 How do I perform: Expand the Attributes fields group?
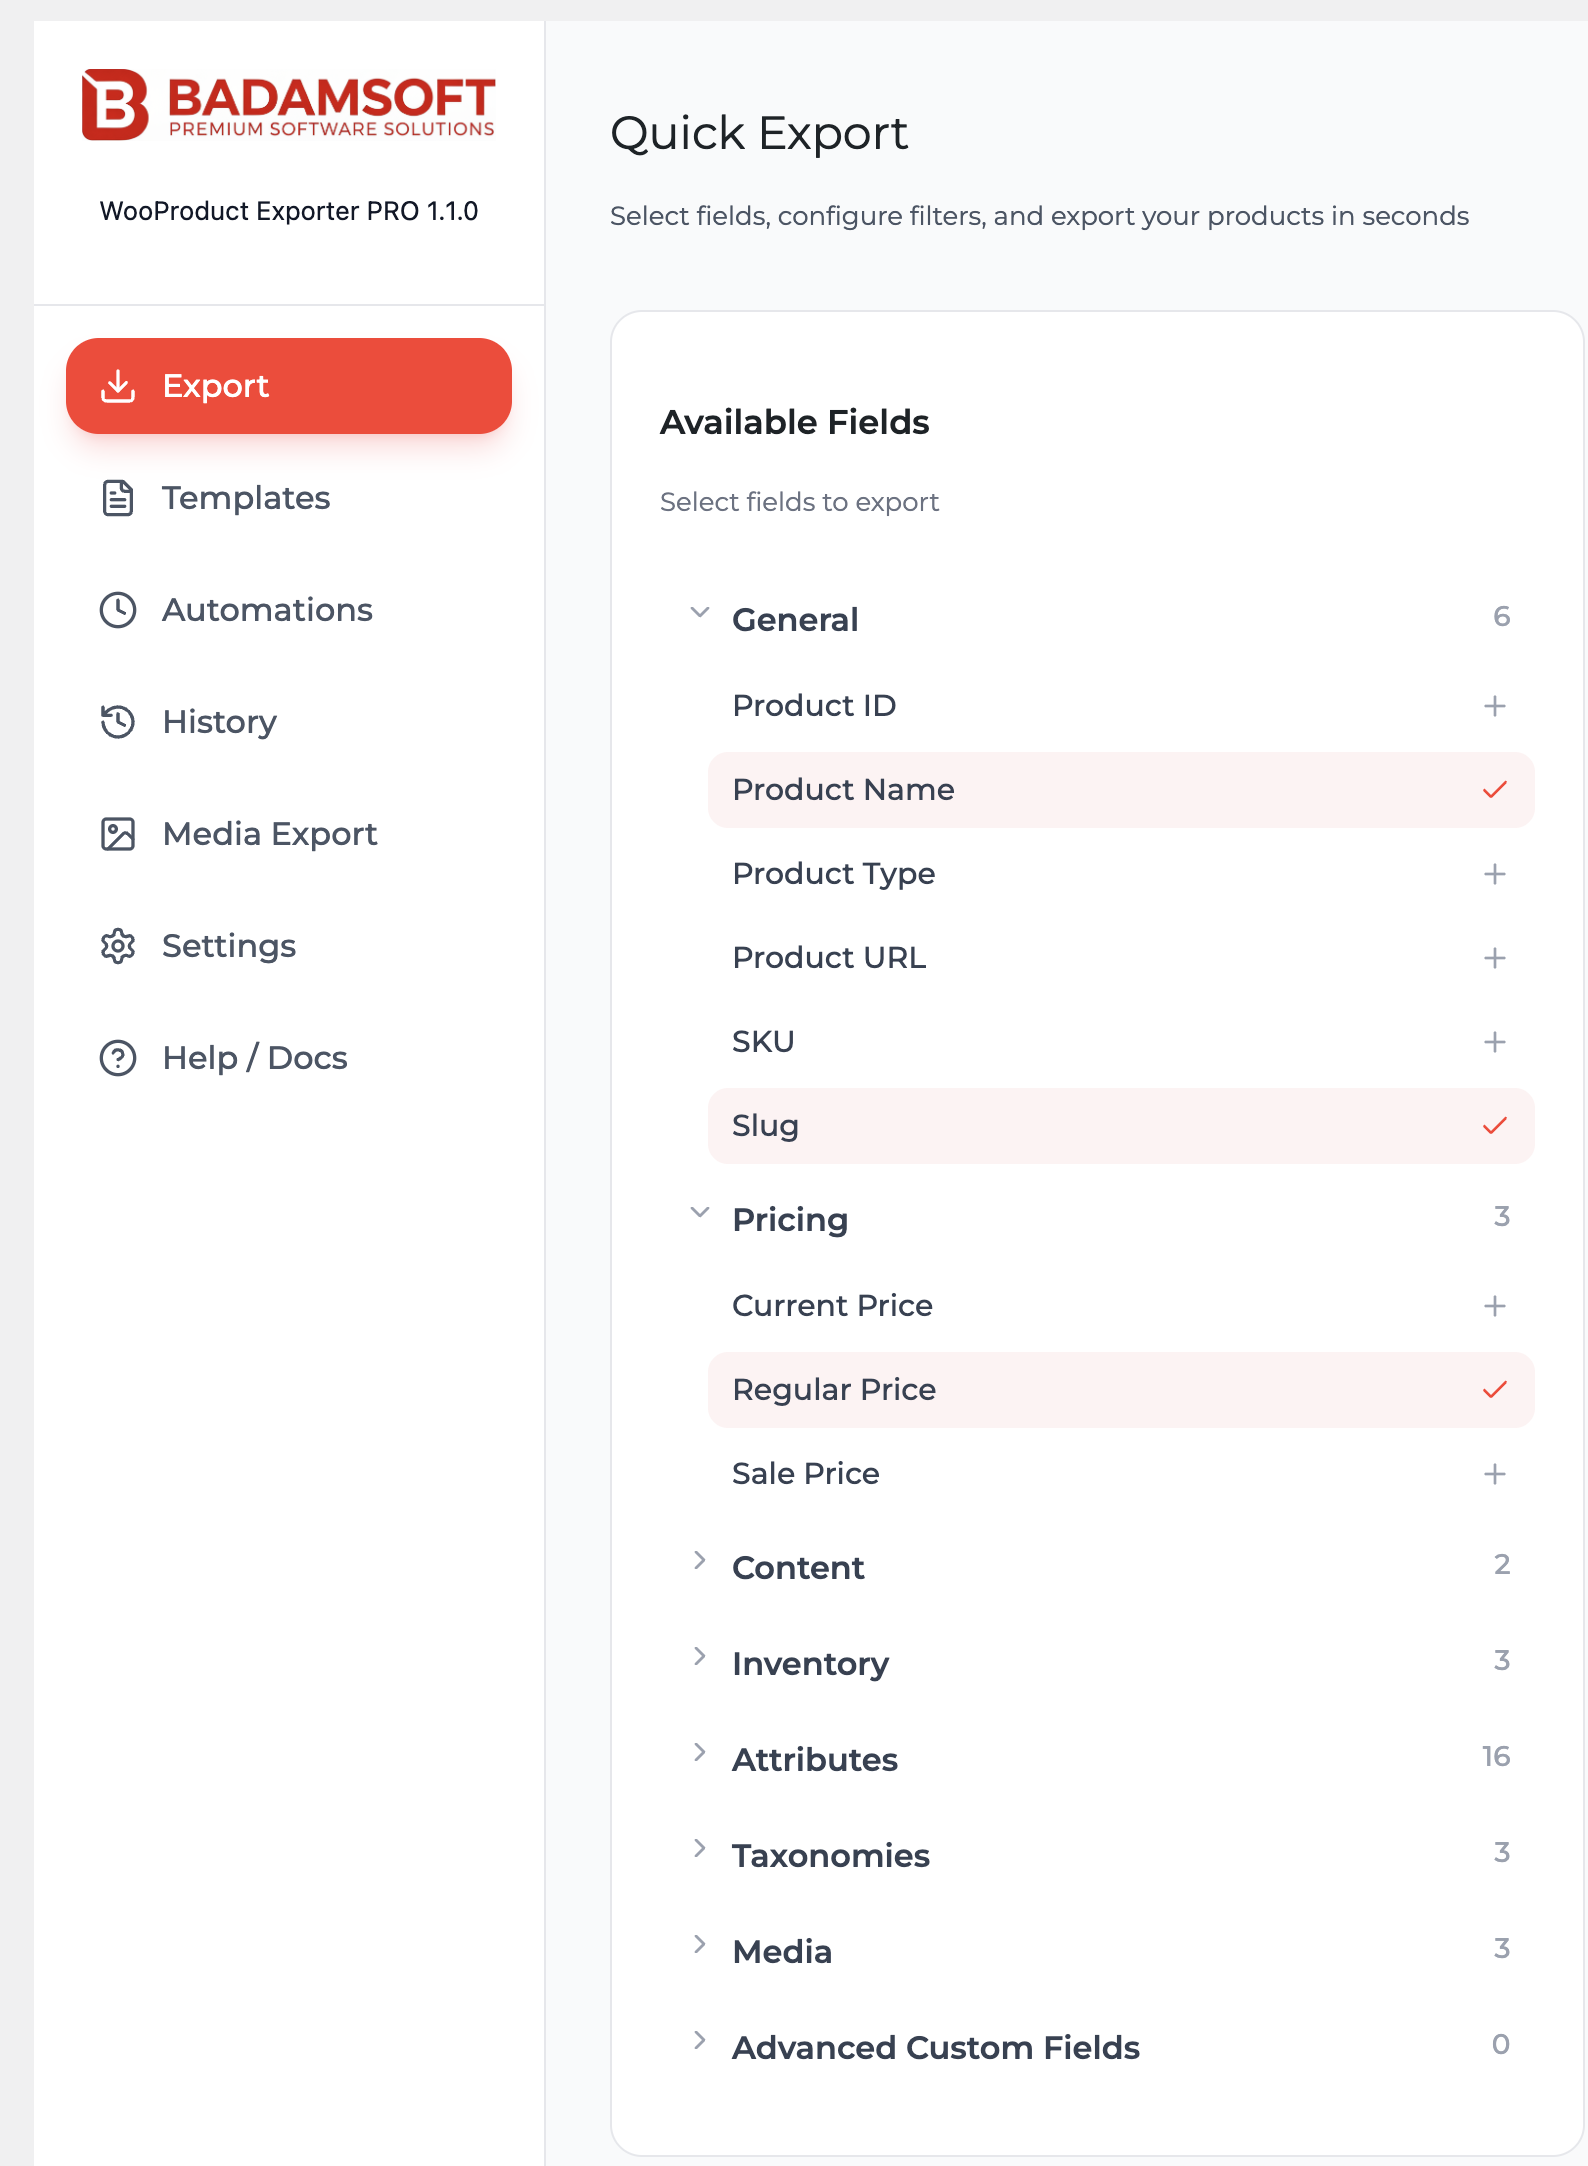(x=700, y=1753)
